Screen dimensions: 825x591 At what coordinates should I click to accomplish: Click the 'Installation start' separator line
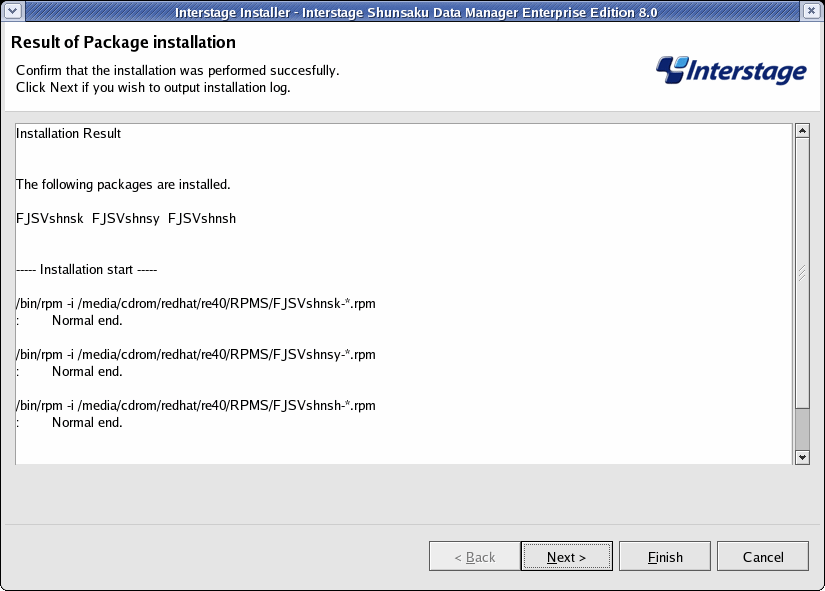87,269
